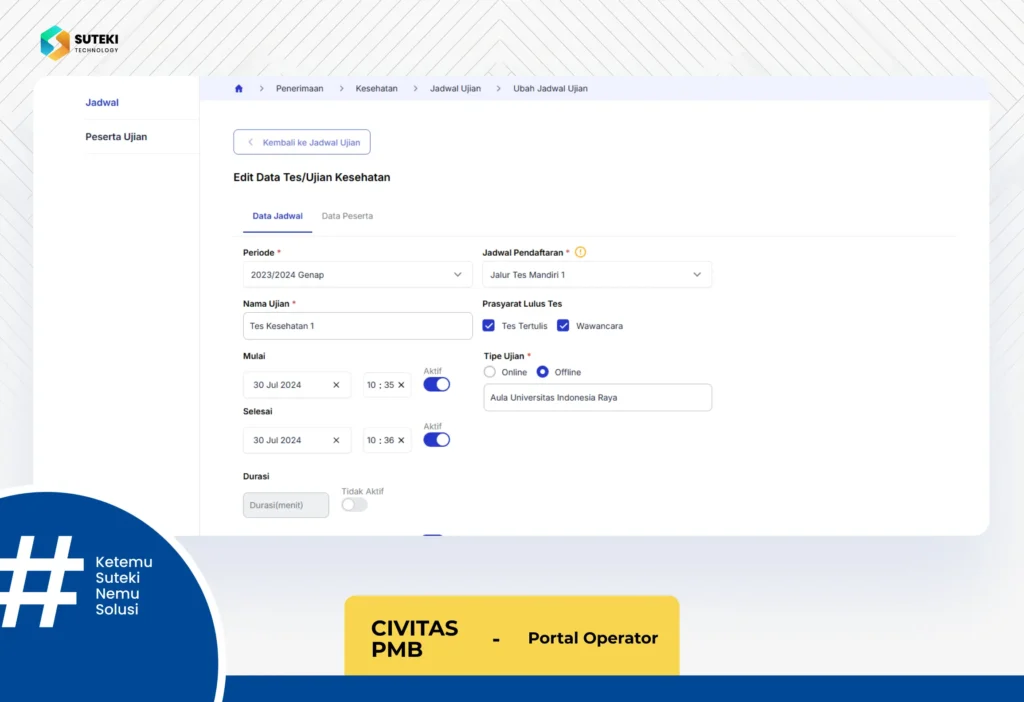
Task: Open Peserta Ujian in the sidebar
Action: click(x=116, y=137)
